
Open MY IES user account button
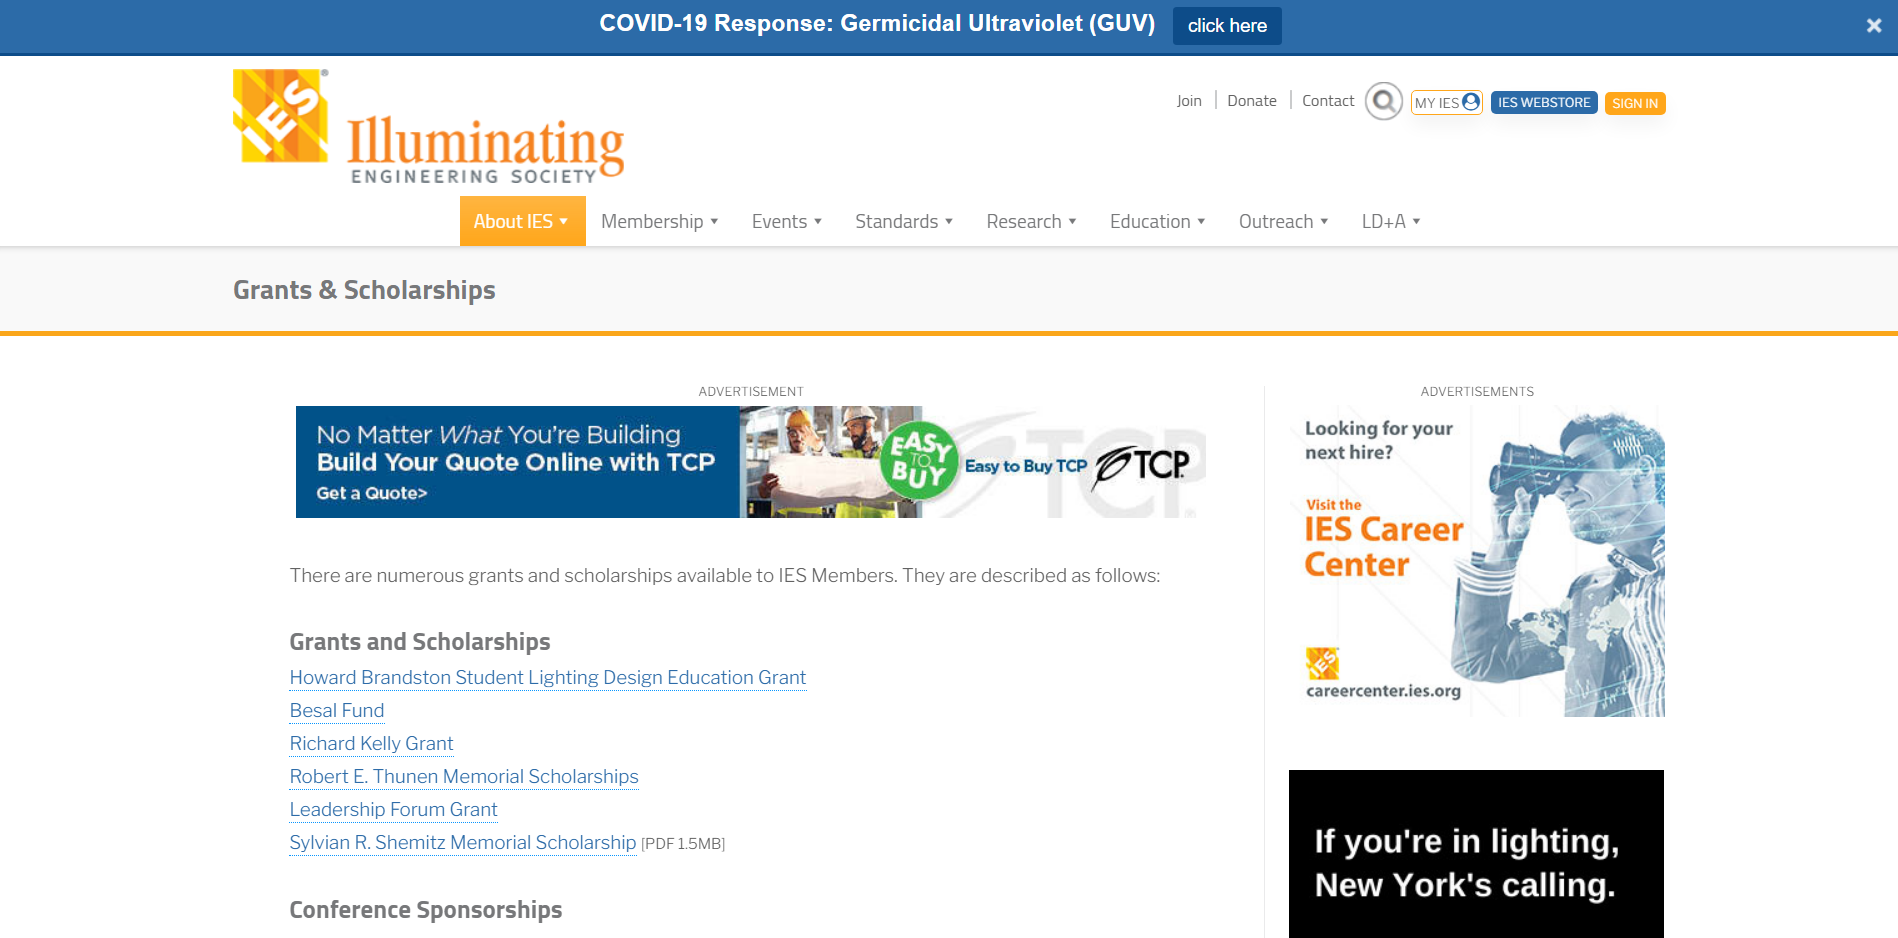pyautogui.click(x=1446, y=103)
